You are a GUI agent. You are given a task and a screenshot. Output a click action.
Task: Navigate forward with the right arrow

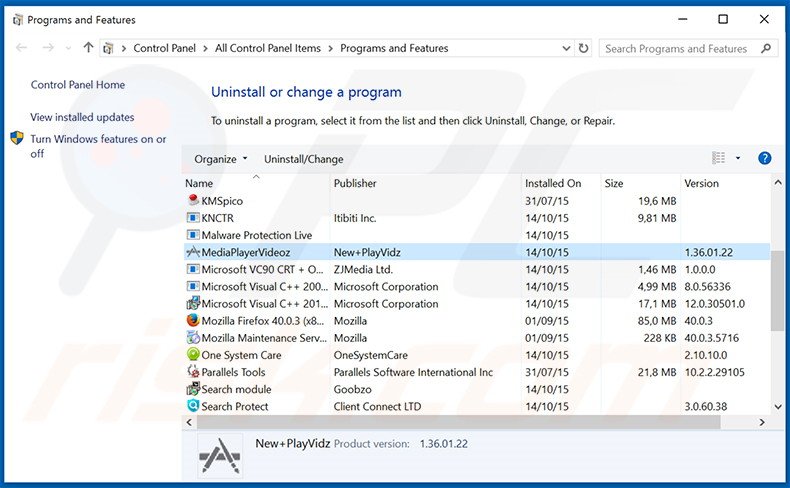click(48, 48)
